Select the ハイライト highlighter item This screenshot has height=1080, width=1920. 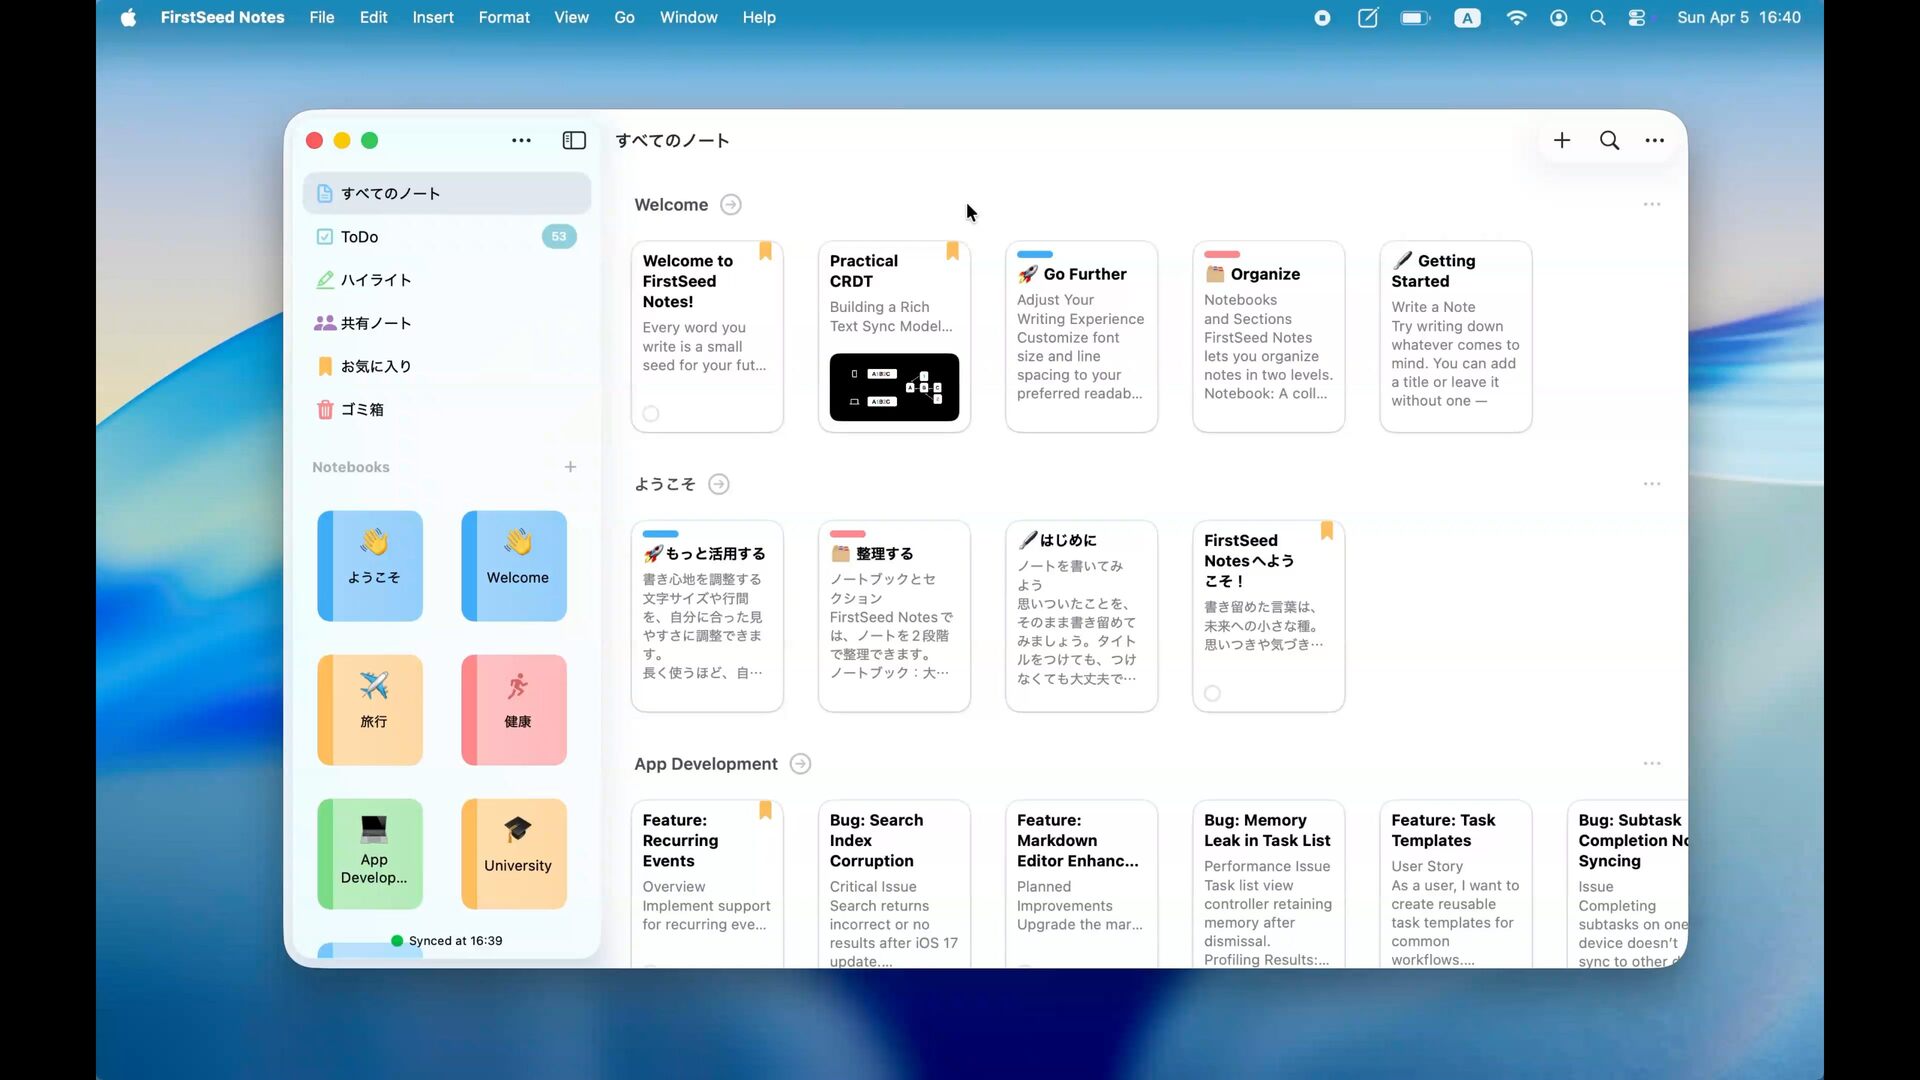click(x=375, y=280)
